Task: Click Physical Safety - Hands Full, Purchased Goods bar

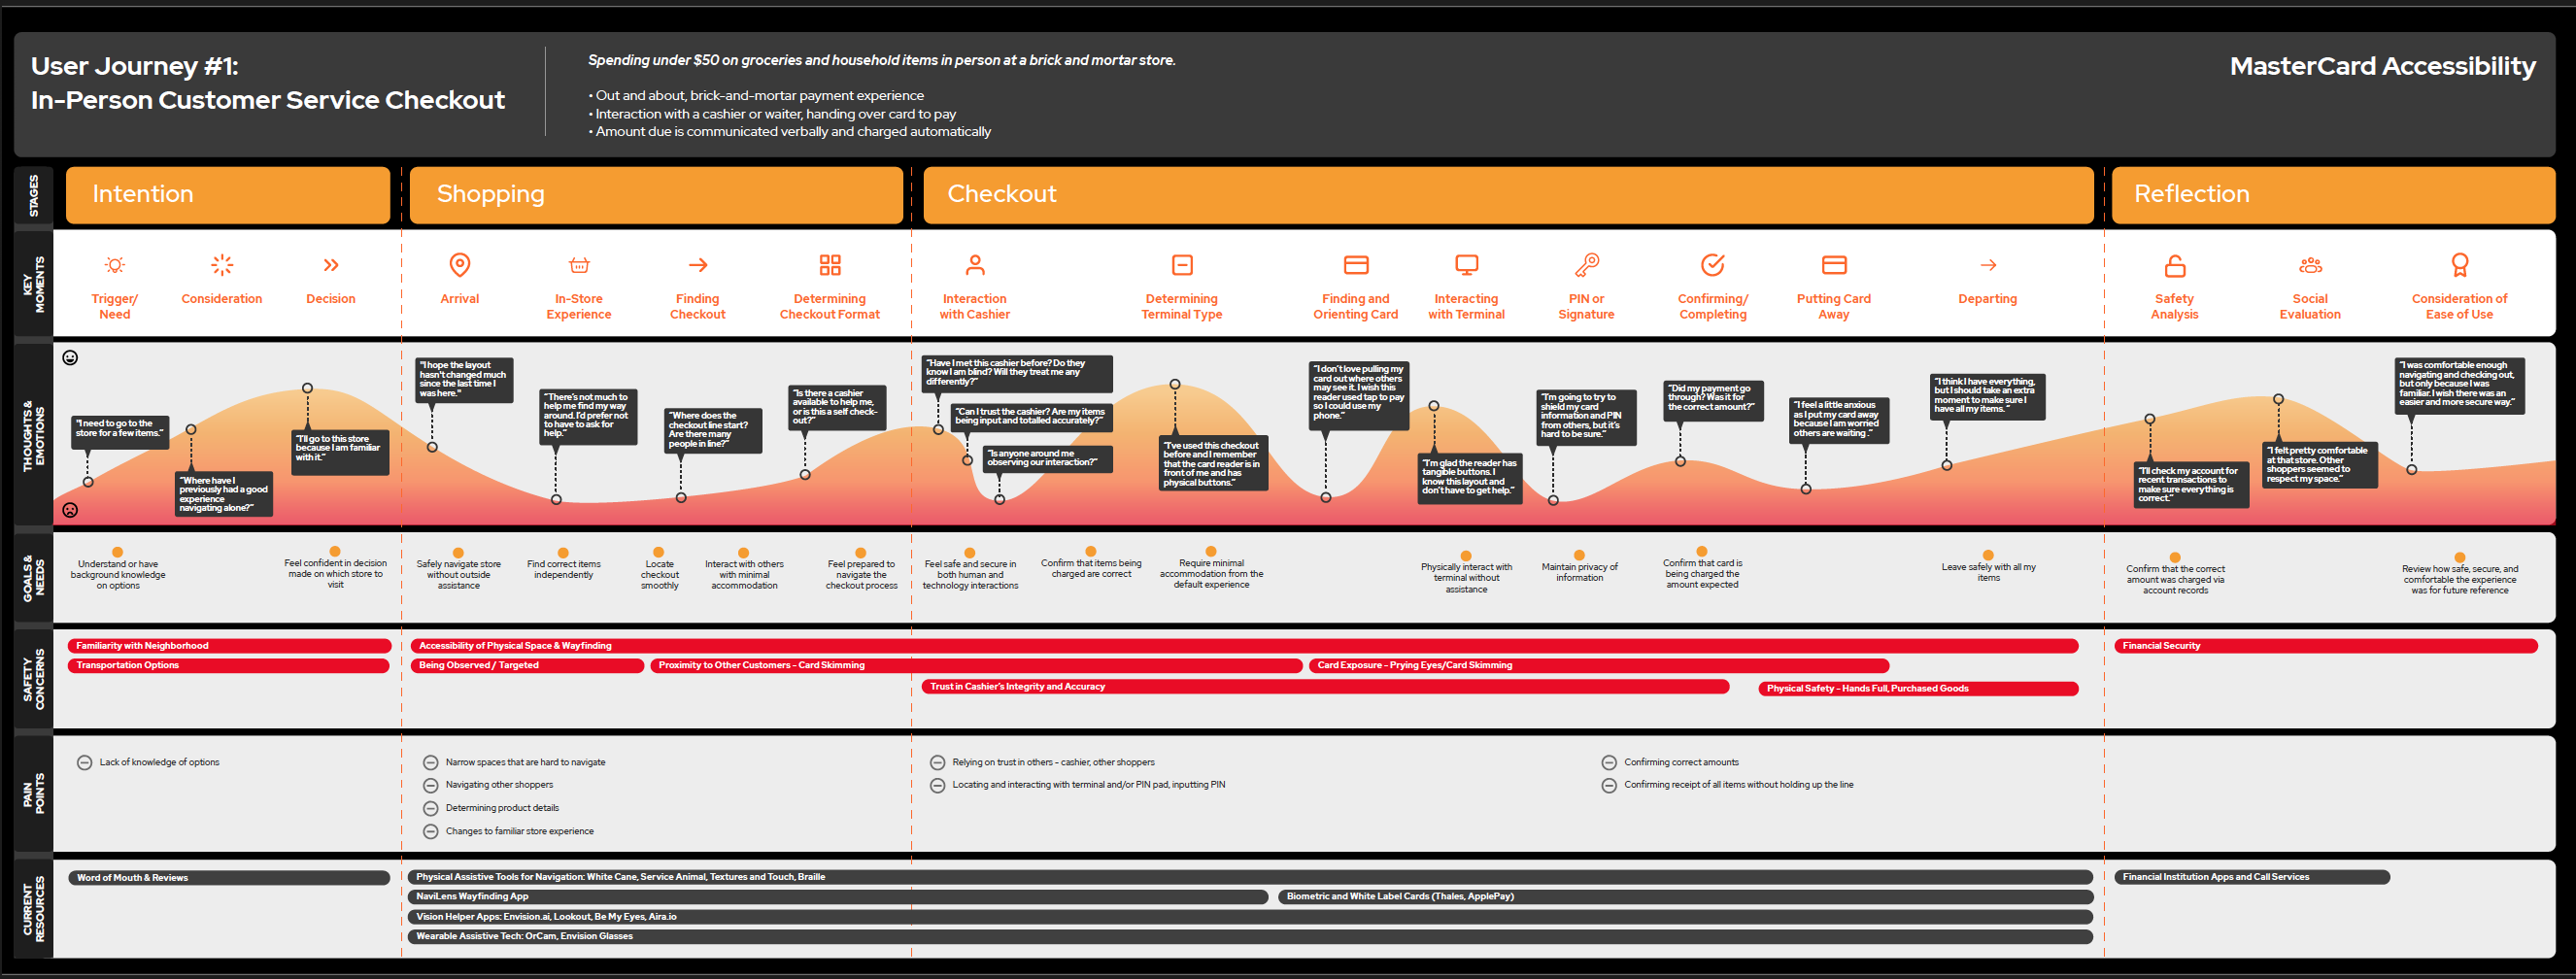Action: [x=1918, y=689]
